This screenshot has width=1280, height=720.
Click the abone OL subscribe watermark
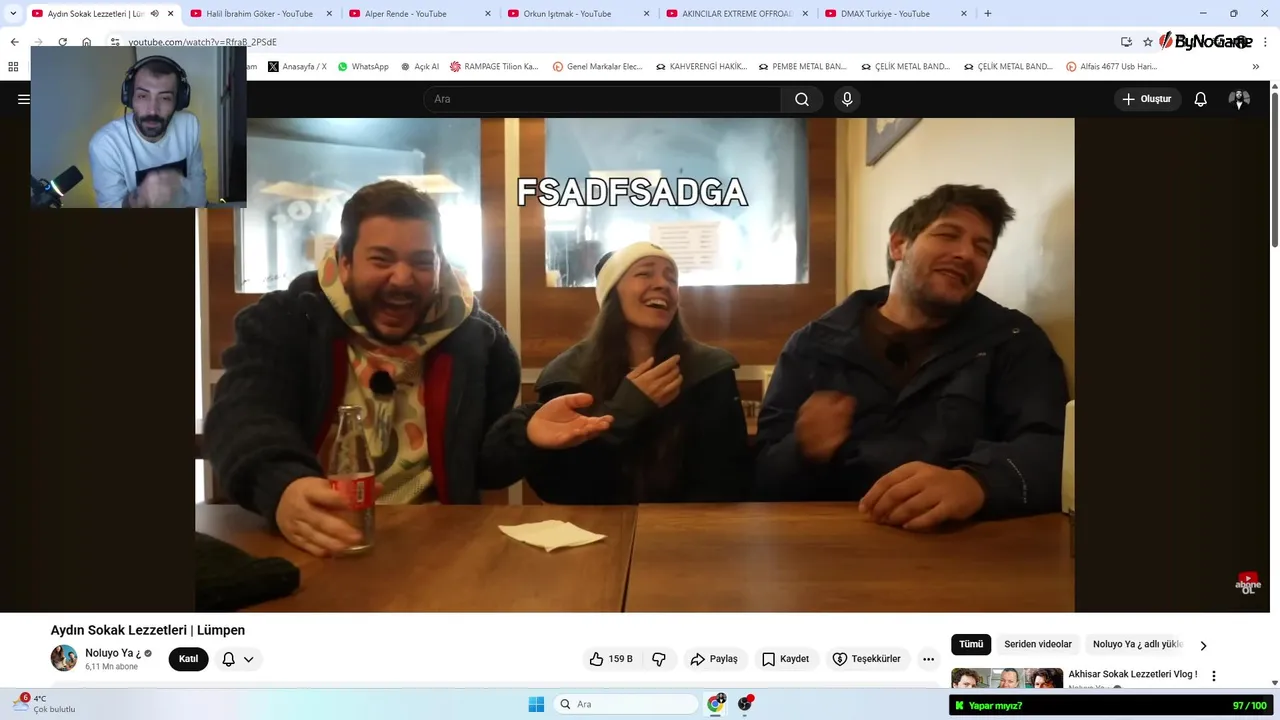pyautogui.click(x=1248, y=583)
